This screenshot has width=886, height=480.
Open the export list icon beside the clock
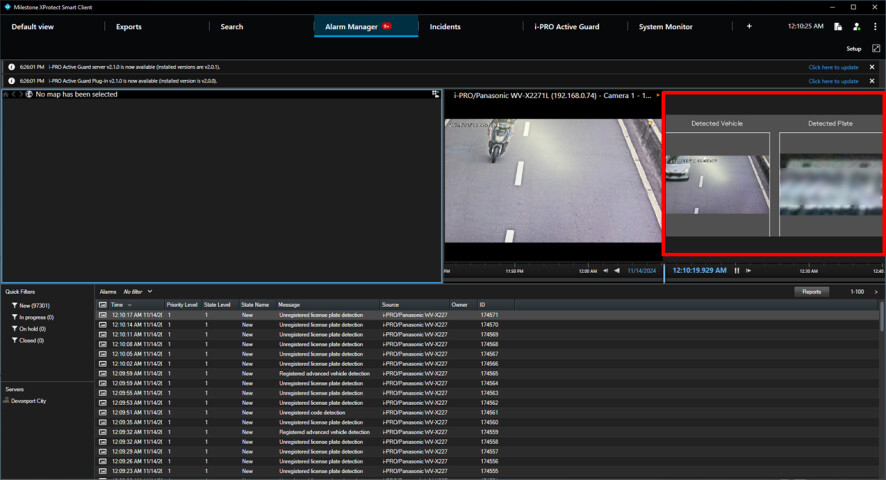pyautogui.click(x=838, y=27)
